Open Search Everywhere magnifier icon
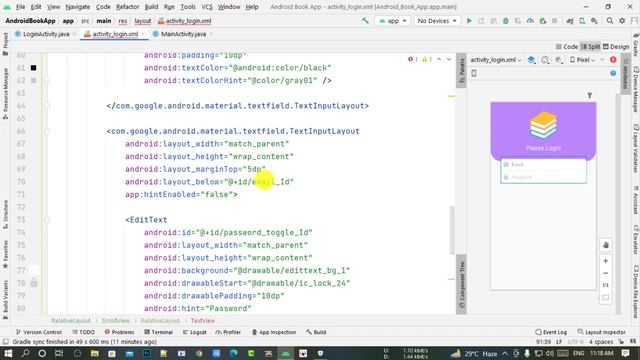The width and height of the screenshot is (640, 360). 610,21
